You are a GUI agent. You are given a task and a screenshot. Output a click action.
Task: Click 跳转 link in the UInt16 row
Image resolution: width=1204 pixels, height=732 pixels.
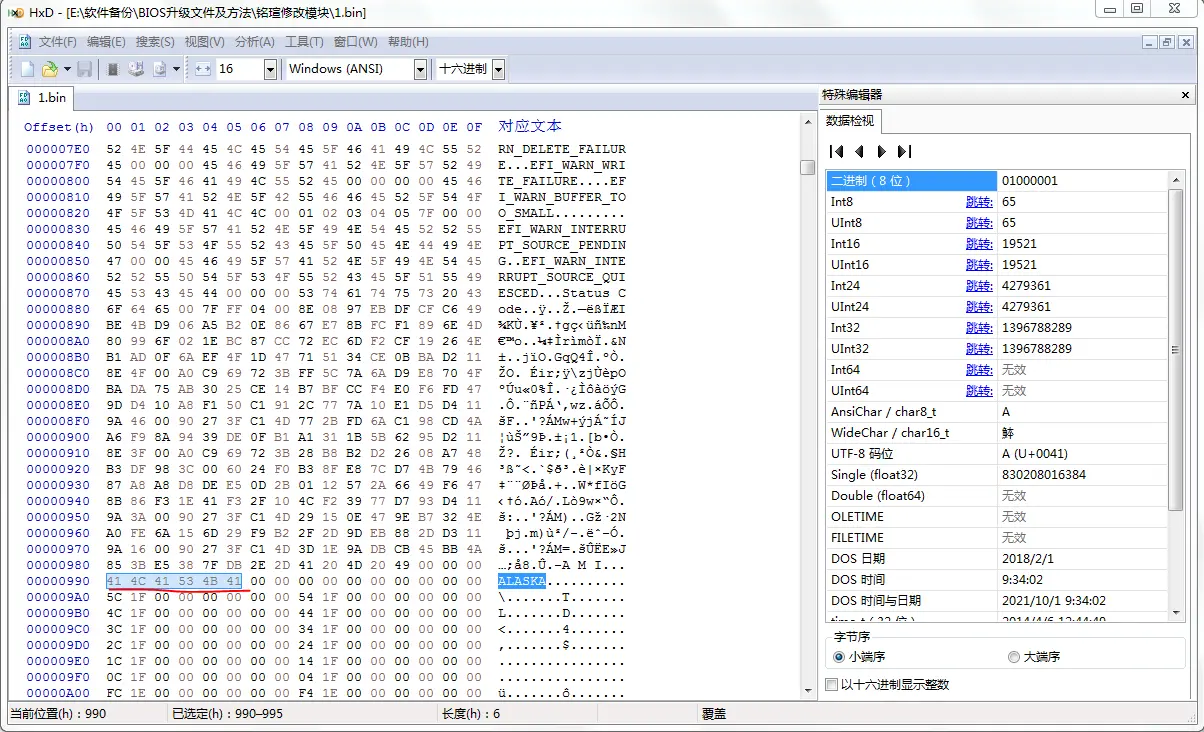pos(979,265)
